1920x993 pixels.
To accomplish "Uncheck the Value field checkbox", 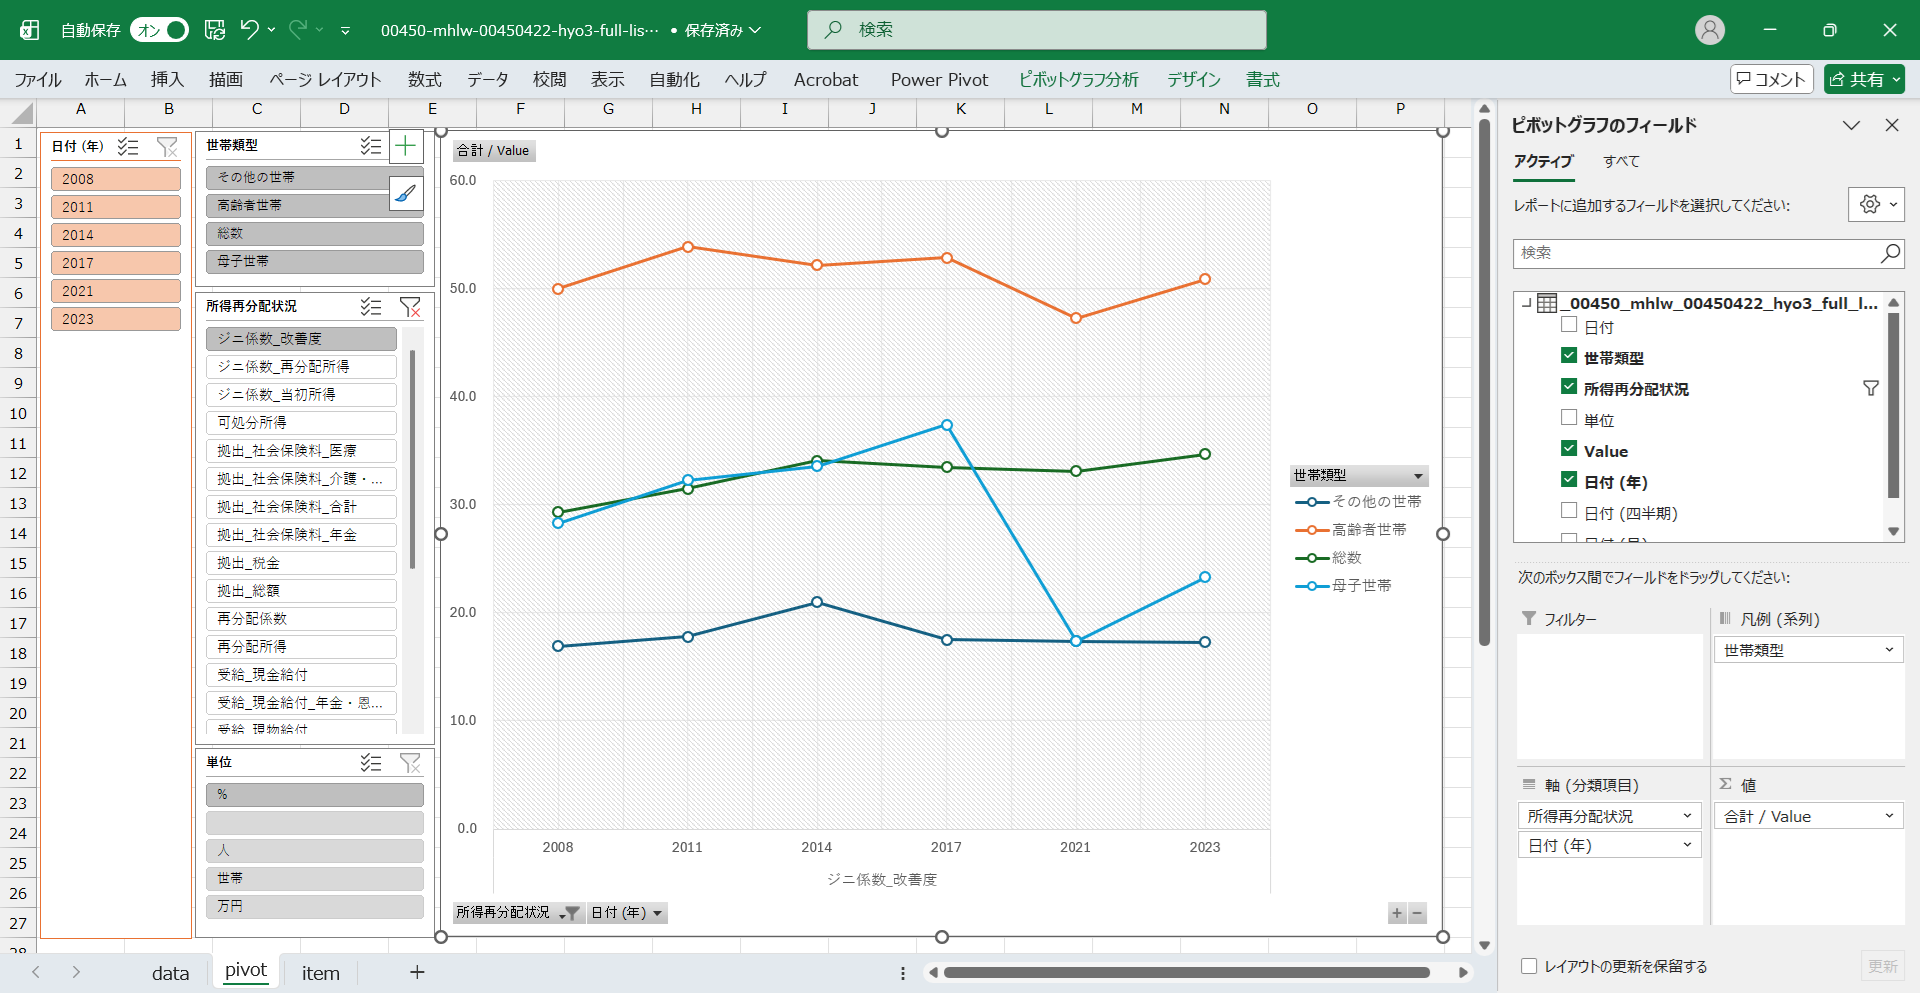I will [1569, 449].
